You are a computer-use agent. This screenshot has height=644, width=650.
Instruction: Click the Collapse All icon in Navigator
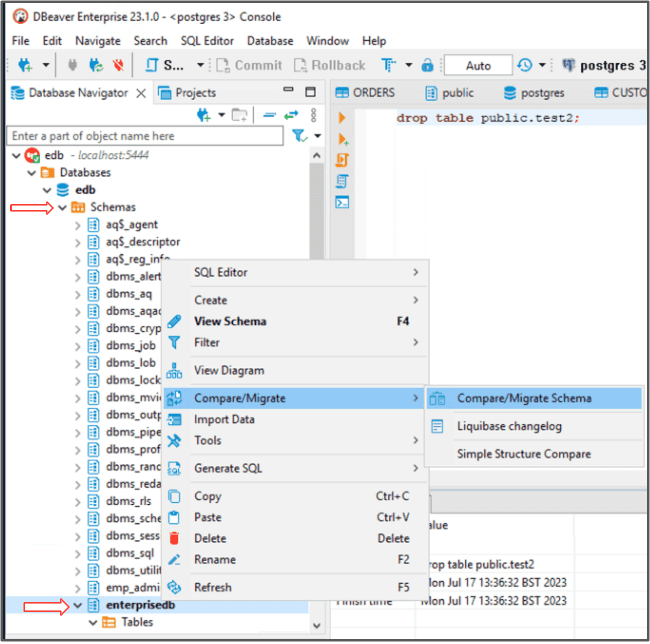click(x=269, y=115)
